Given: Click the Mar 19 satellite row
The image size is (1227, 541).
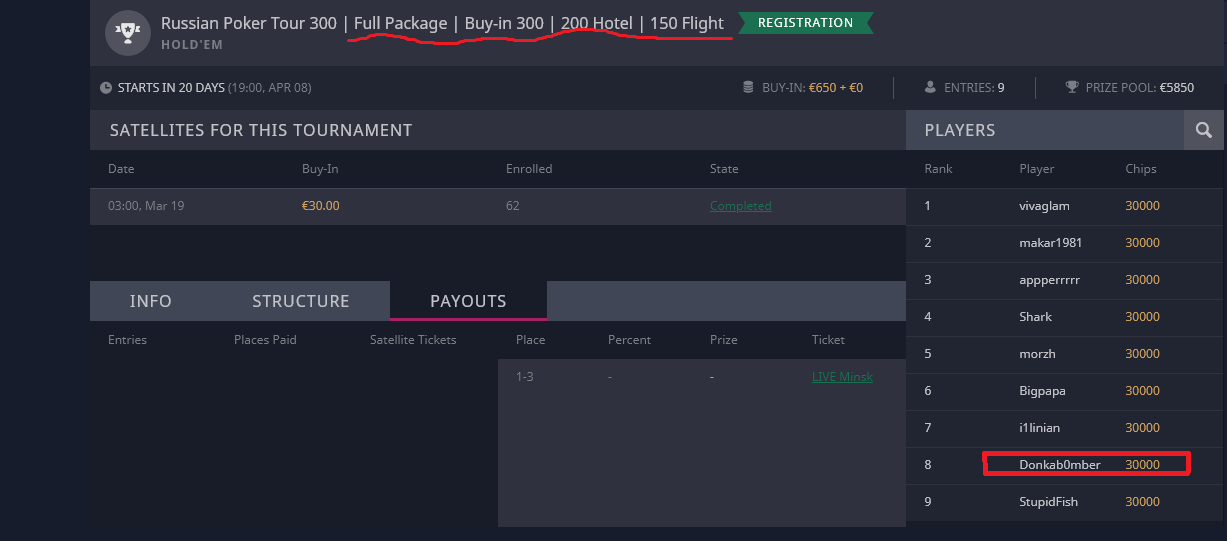Looking at the screenshot, I should [497, 206].
